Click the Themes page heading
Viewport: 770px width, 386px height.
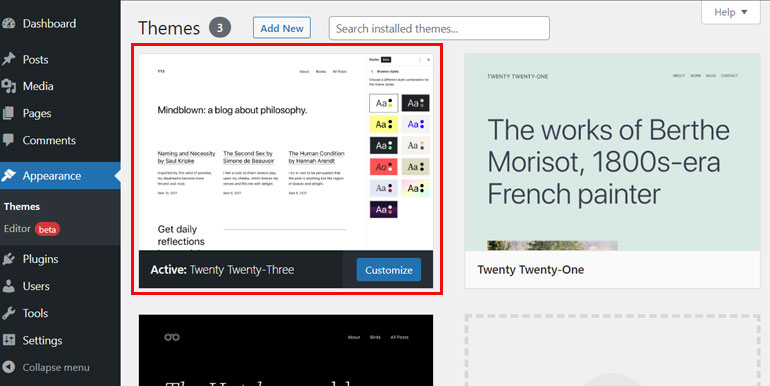169,28
